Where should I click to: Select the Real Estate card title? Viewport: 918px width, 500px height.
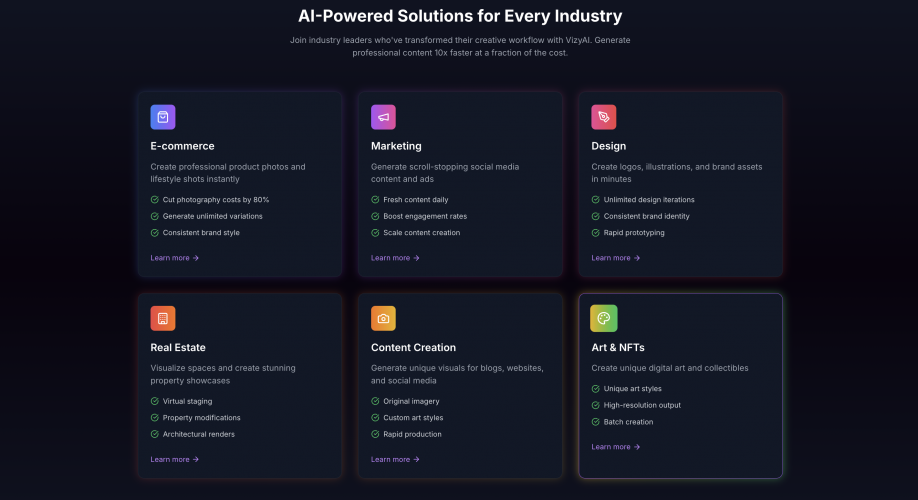tap(178, 347)
